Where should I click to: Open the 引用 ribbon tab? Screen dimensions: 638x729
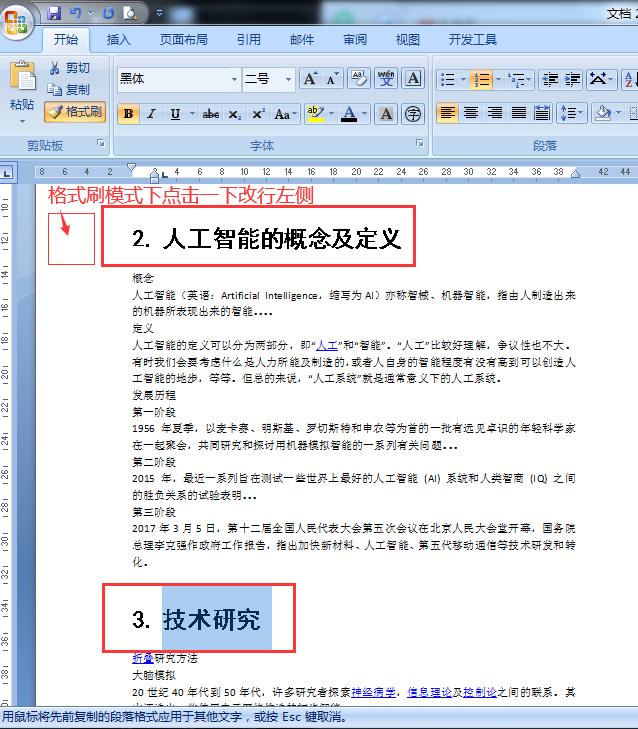(249, 40)
